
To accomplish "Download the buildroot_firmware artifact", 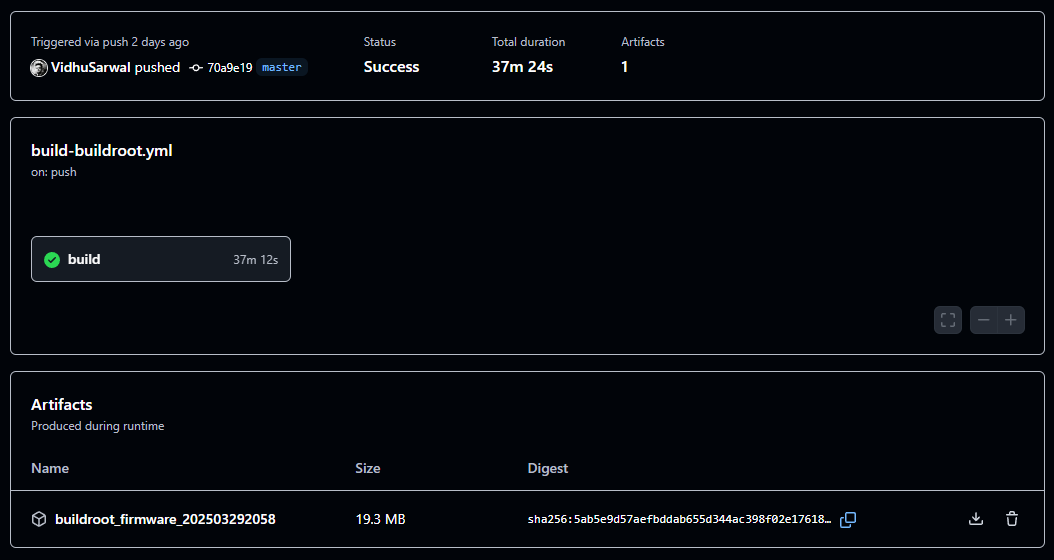I will pyautogui.click(x=976, y=519).
